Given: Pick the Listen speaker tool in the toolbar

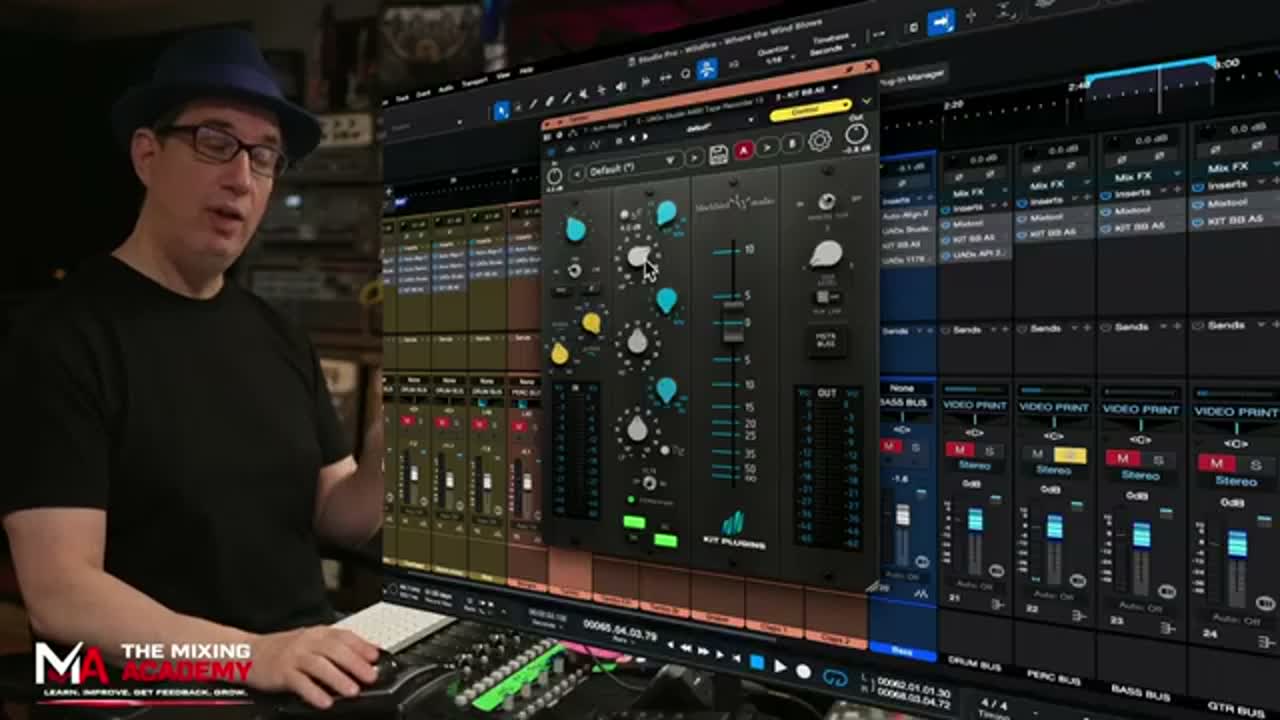Looking at the screenshot, I should [x=621, y=87].
